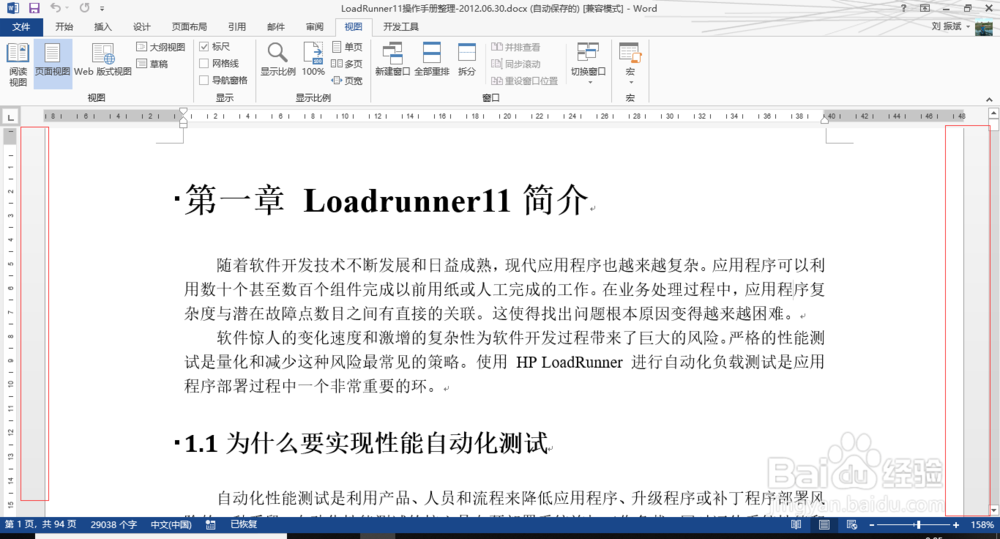The width and height of the screenshot is (1000, 539).
Task: Set zoom to 100% via ribbon icon
Action: [x=313, y=59]
